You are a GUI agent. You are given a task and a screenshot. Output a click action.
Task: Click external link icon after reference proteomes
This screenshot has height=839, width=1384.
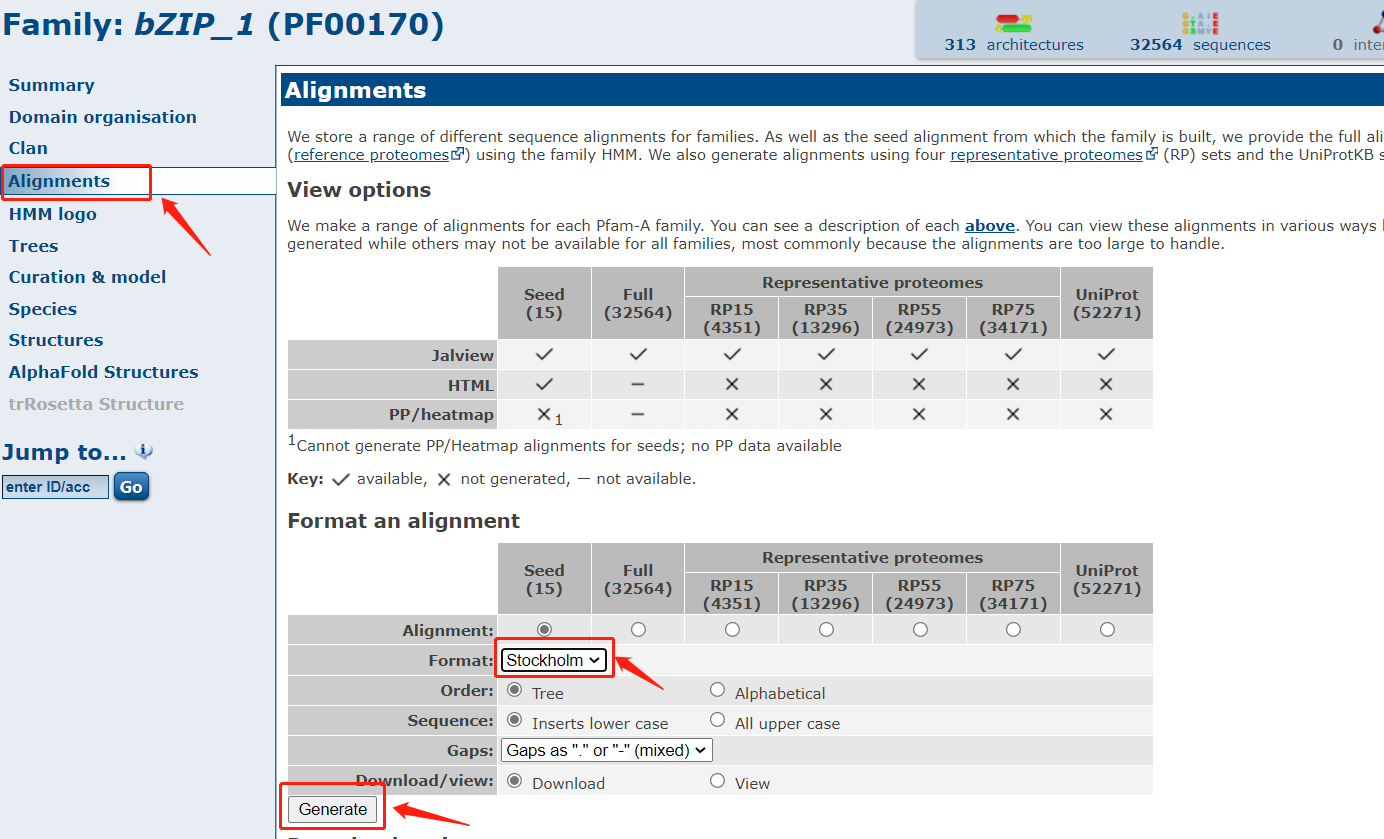pos(458,154)
